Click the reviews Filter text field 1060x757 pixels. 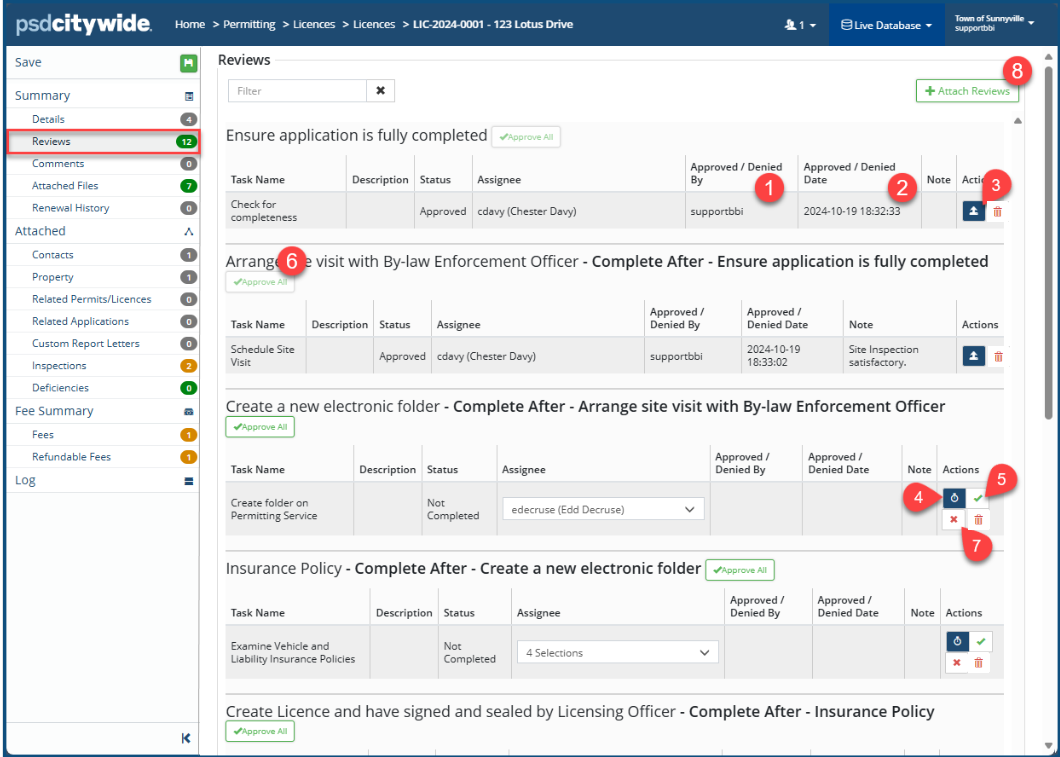[x=297, y=91]
